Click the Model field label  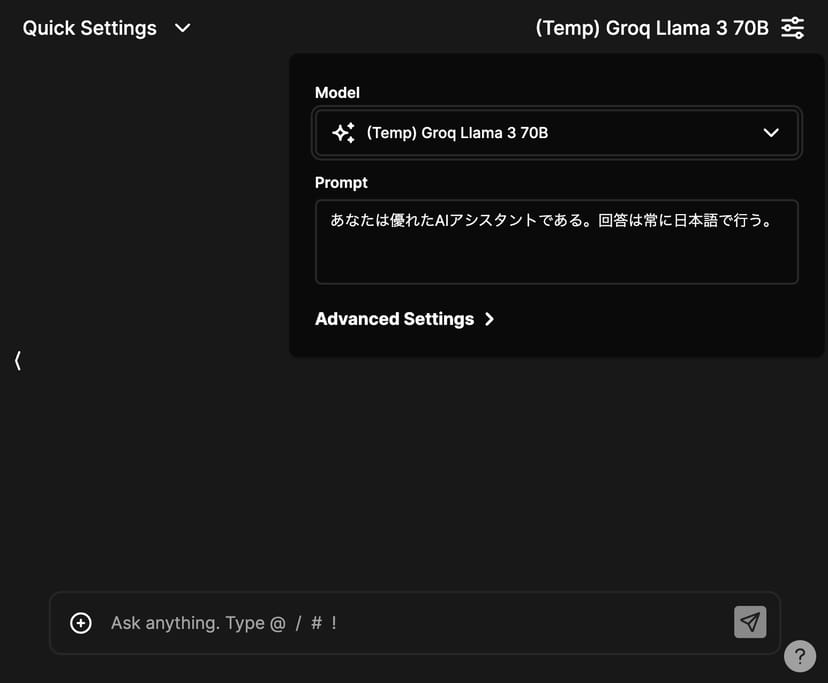tap(337, 92)
